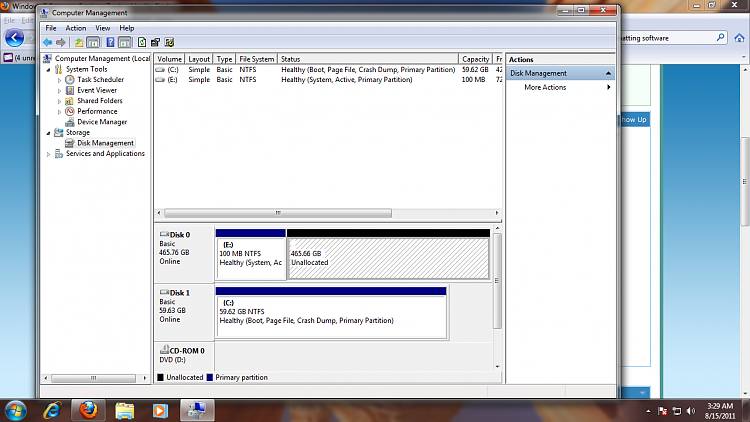Expand the Performance node

(x=60, y=111)
